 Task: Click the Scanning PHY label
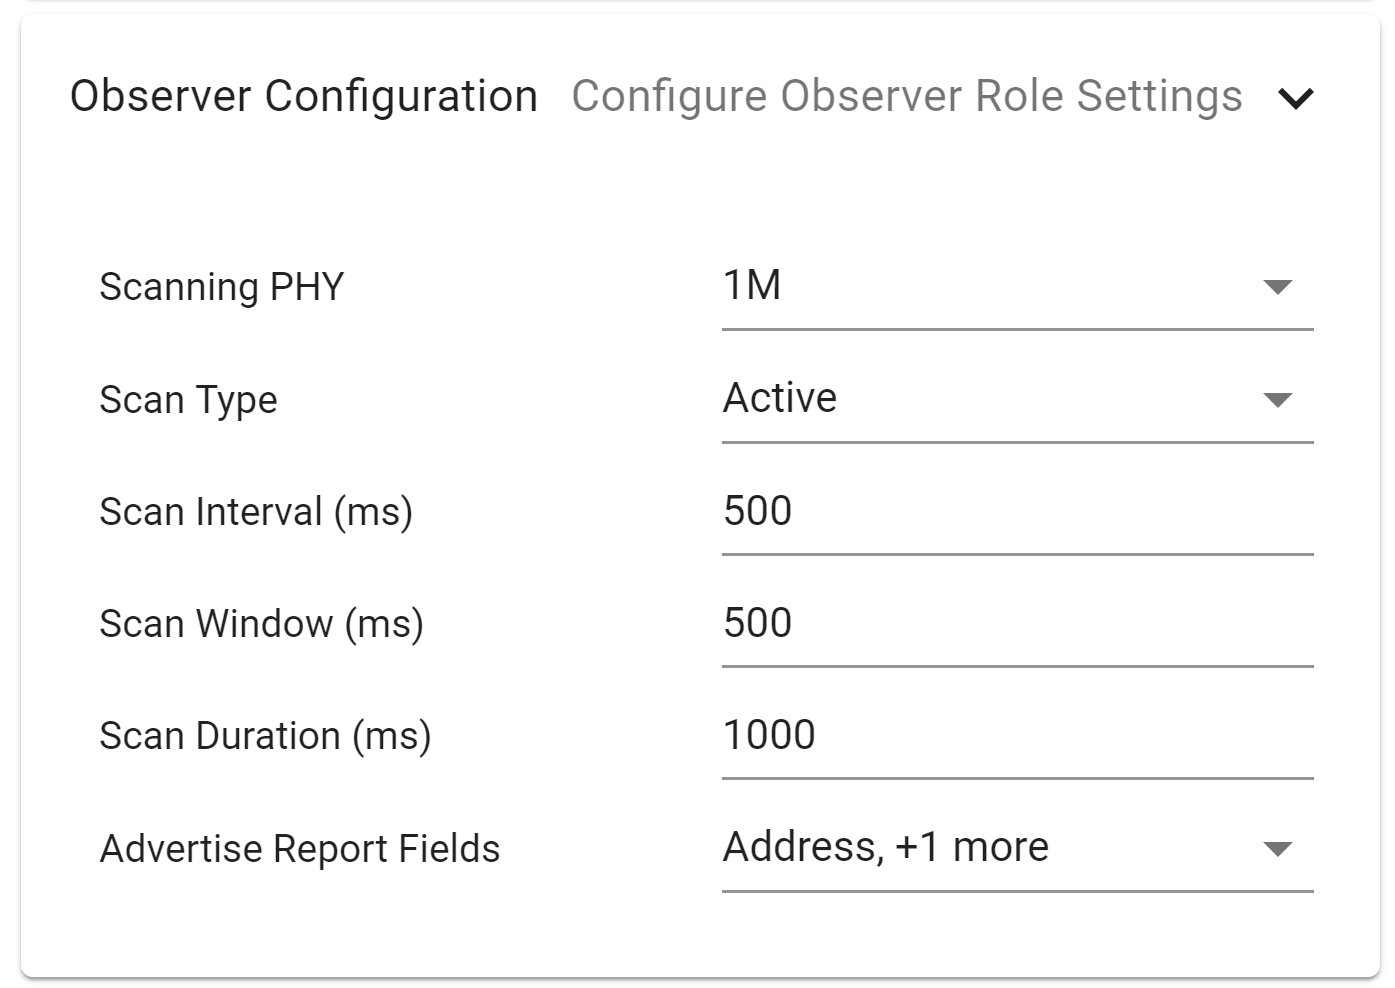pos(220,287)
